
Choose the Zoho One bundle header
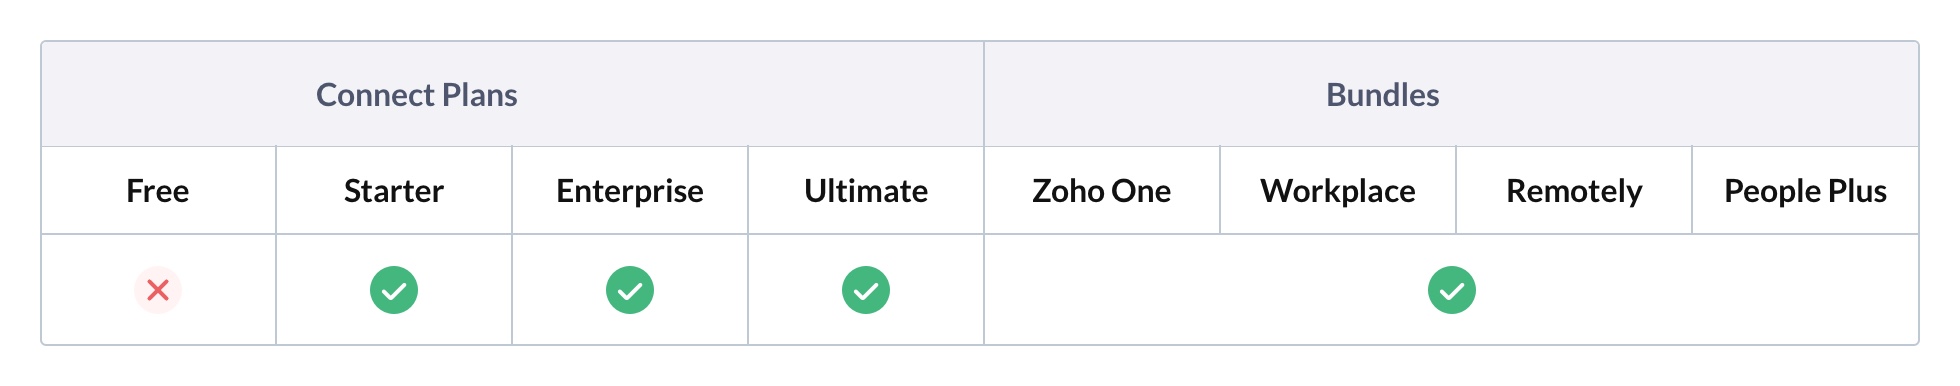(x=1102, y=191)
